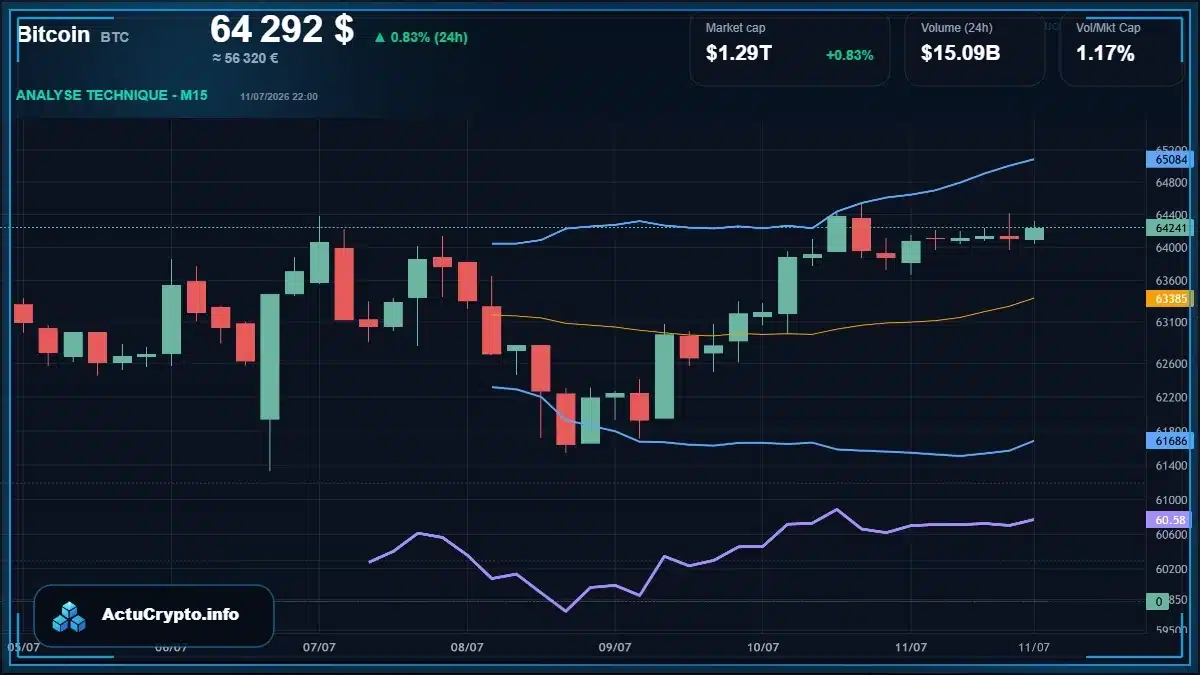
Task: Click the 06/07 date axis label
Action: [x=171, y=647]
